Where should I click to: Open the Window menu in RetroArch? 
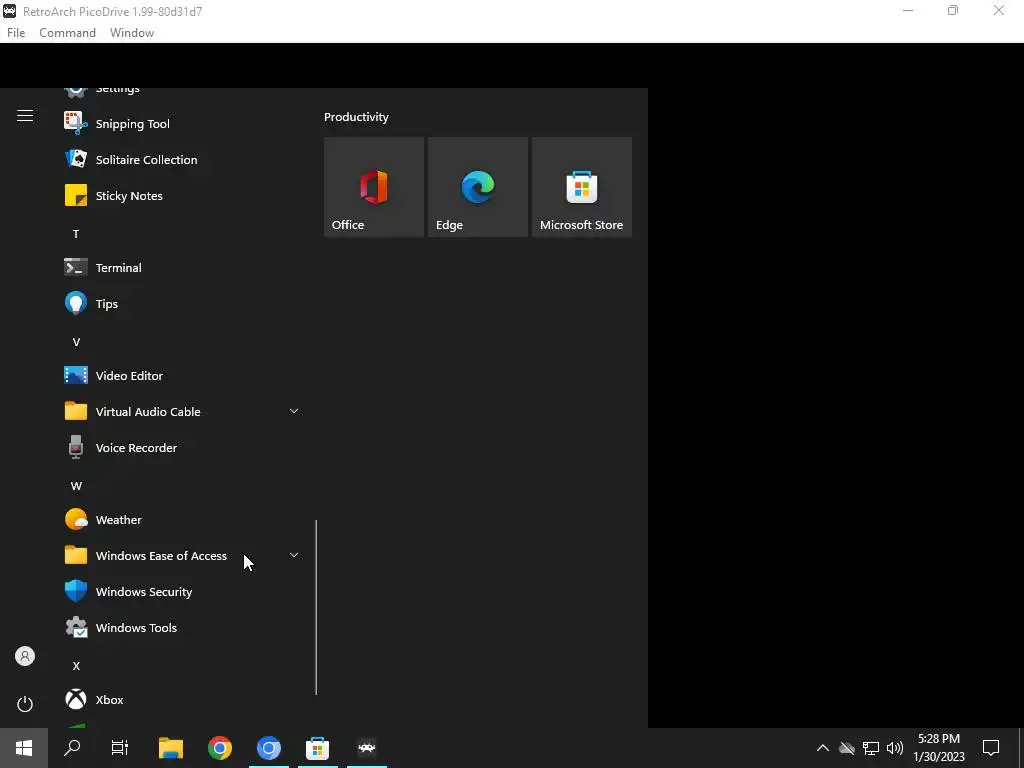point(132,33)
